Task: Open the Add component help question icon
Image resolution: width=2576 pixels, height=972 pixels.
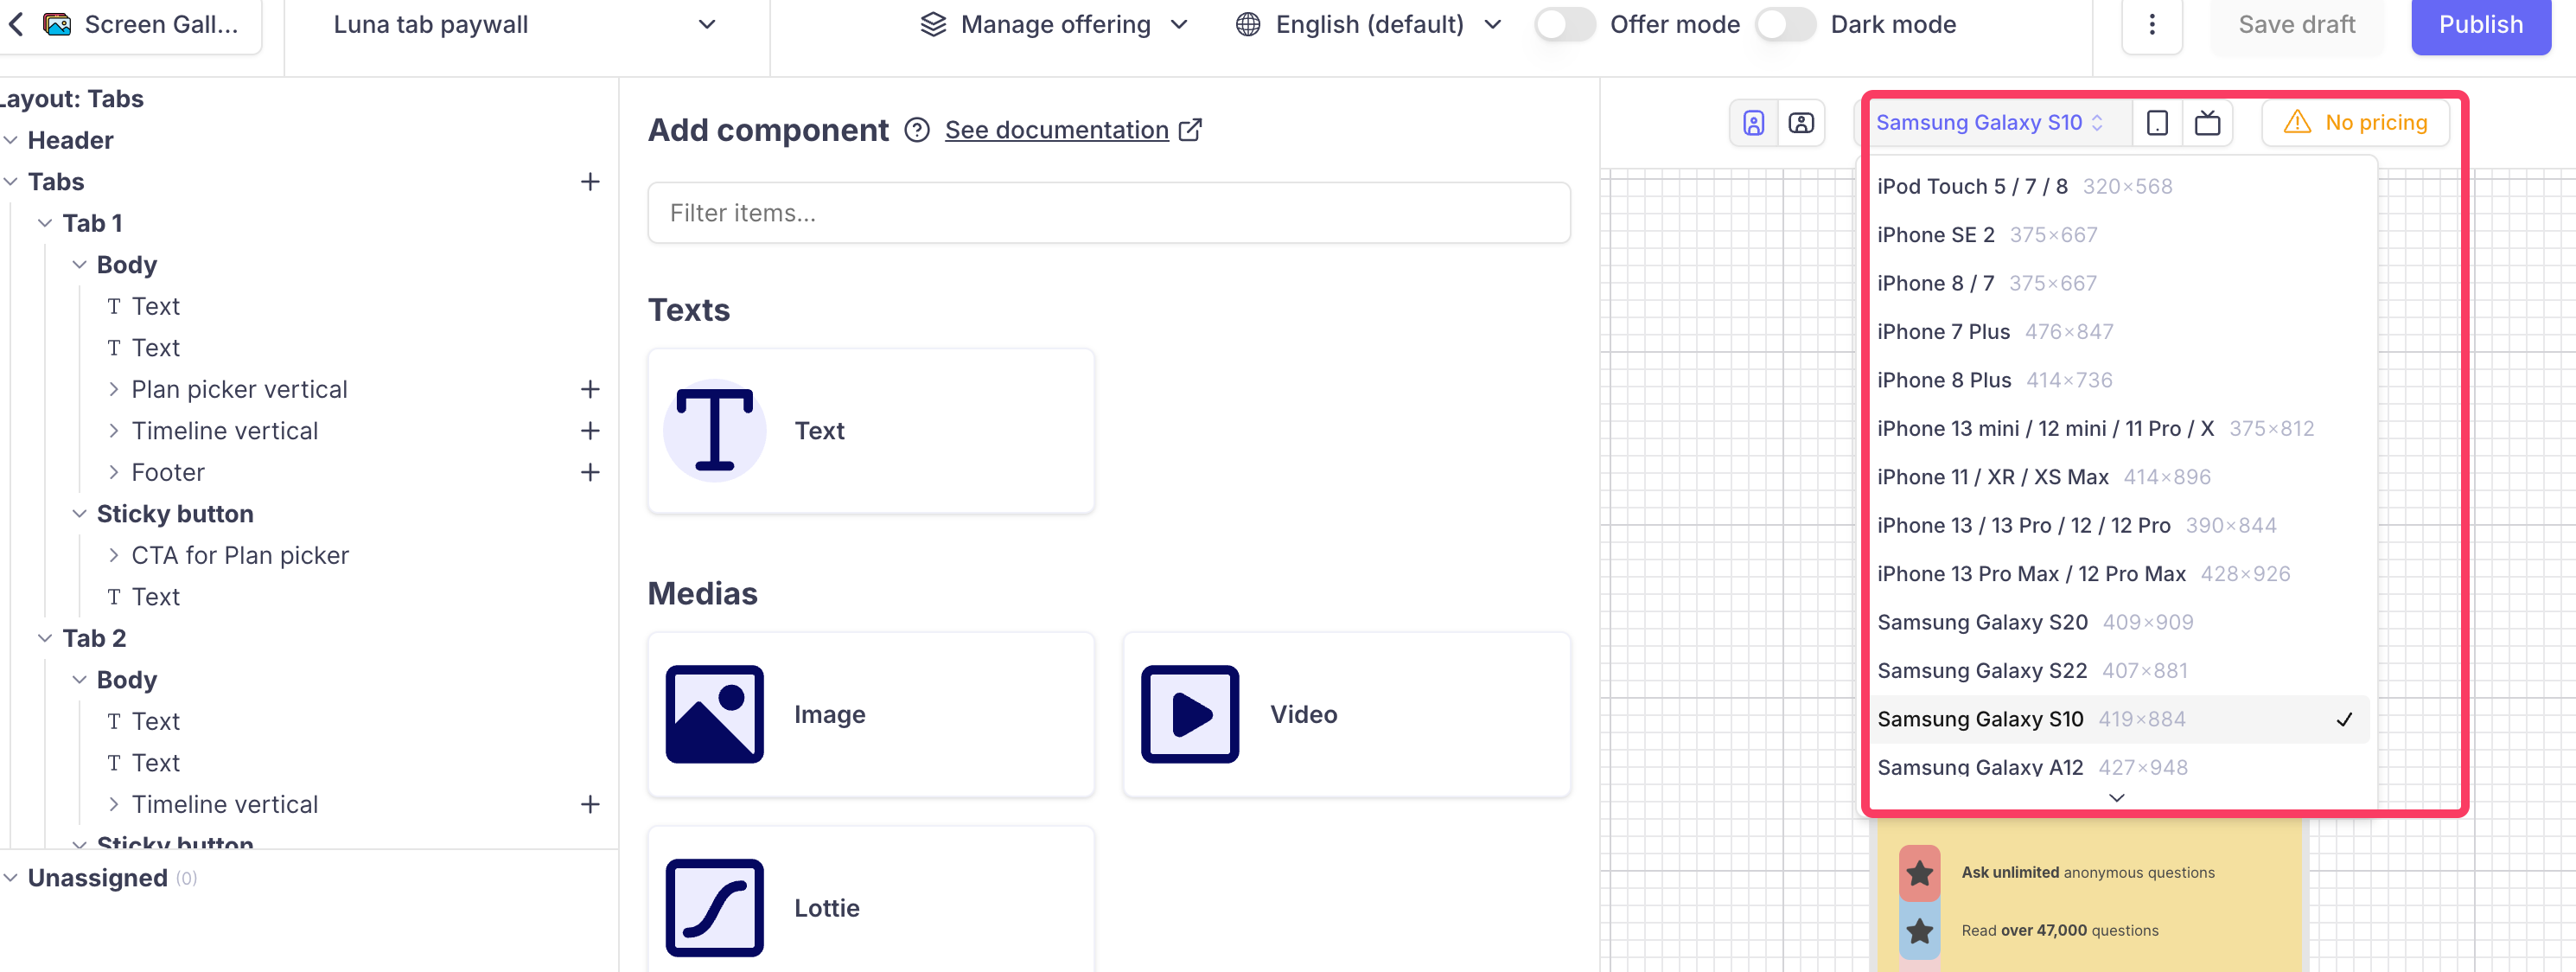Action: (917, 130)
